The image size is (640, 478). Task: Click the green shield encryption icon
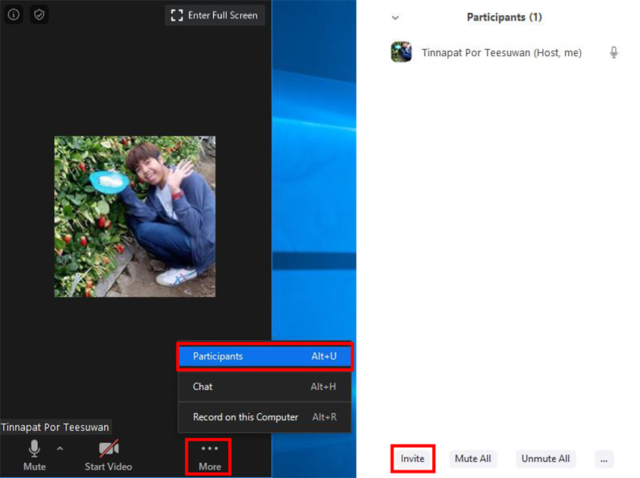39,15
